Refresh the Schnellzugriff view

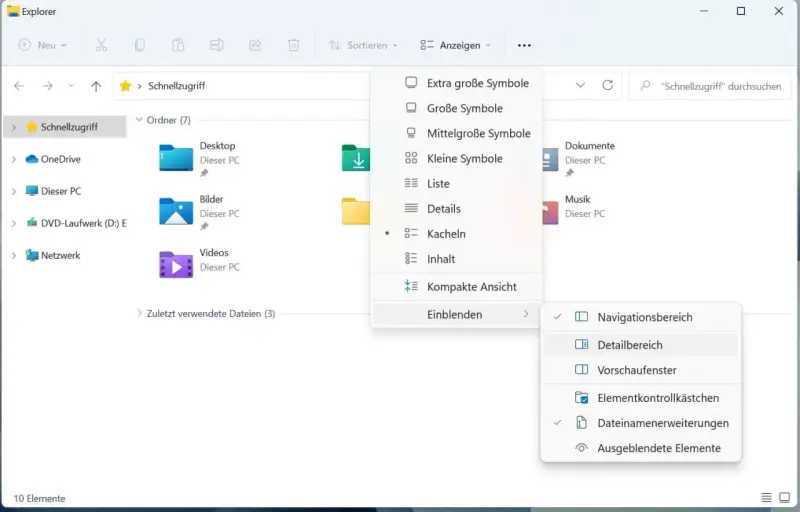(x=607, y=85)
